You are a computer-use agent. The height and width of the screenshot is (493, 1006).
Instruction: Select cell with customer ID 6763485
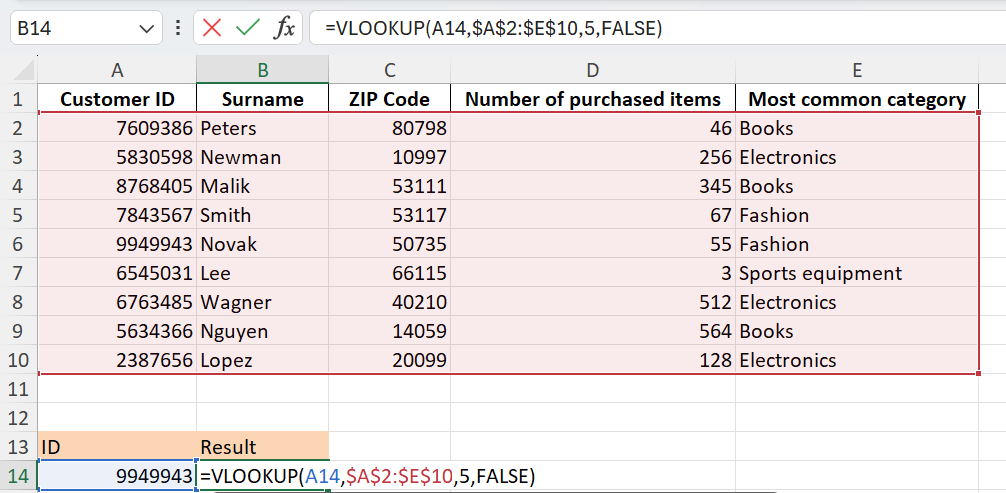[117, 302]
